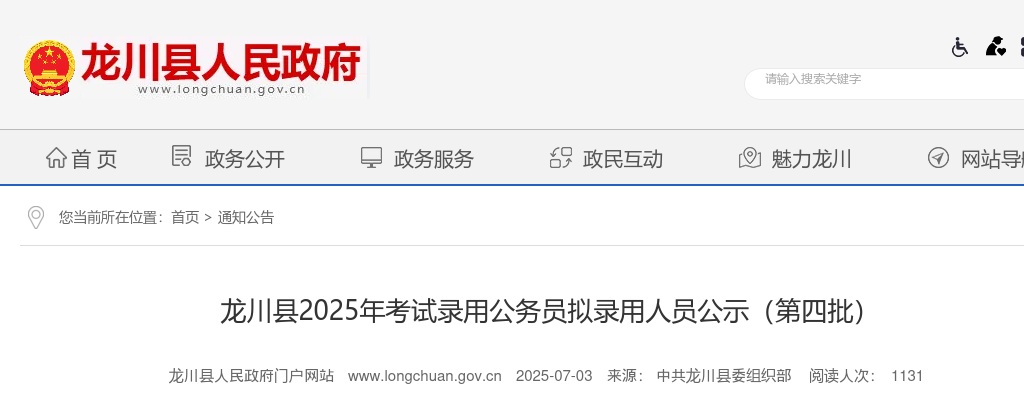Click the 通知公告 breadcrumb link
Screen dimensions: 1024x400
[246, 218]
